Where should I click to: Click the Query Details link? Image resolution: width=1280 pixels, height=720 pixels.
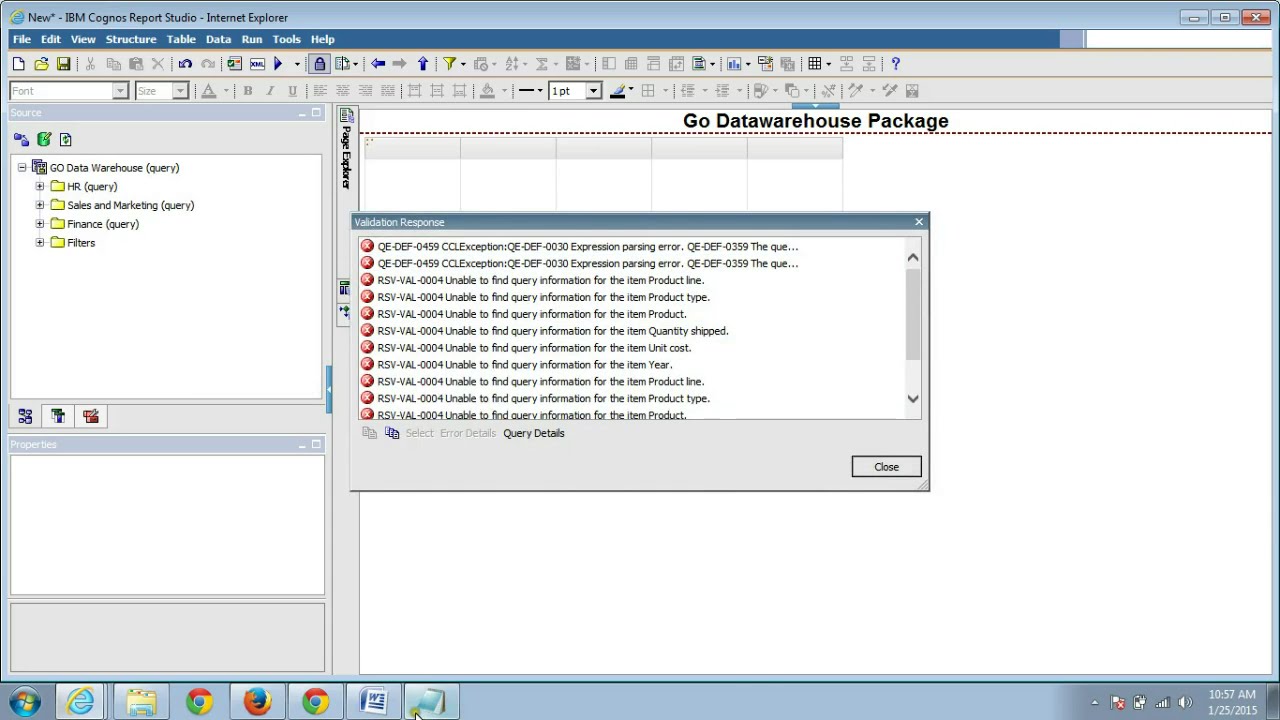tap(534, 433)
